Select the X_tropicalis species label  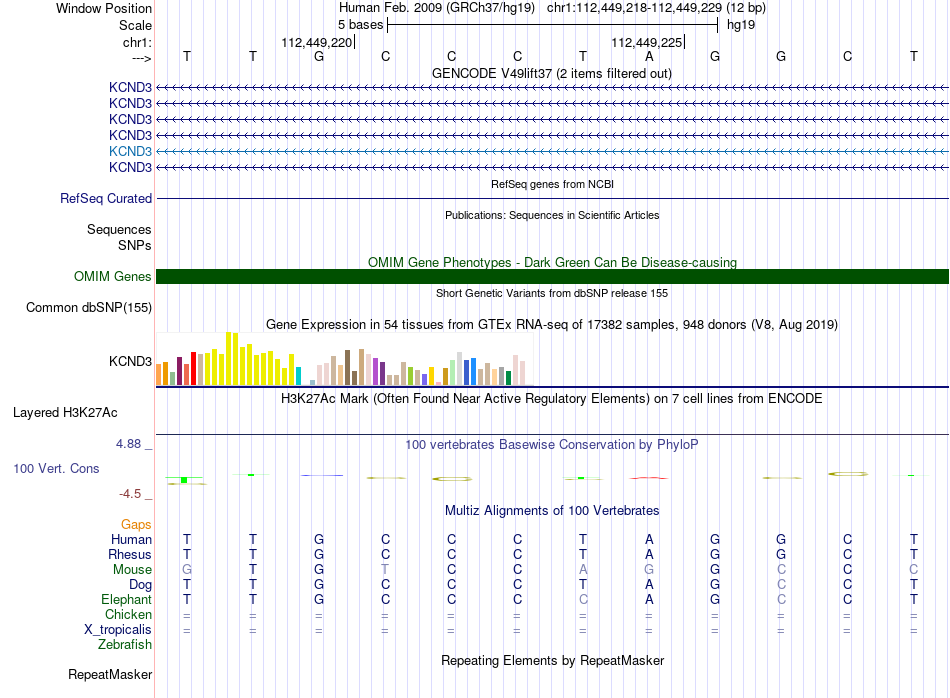[118, 630]
